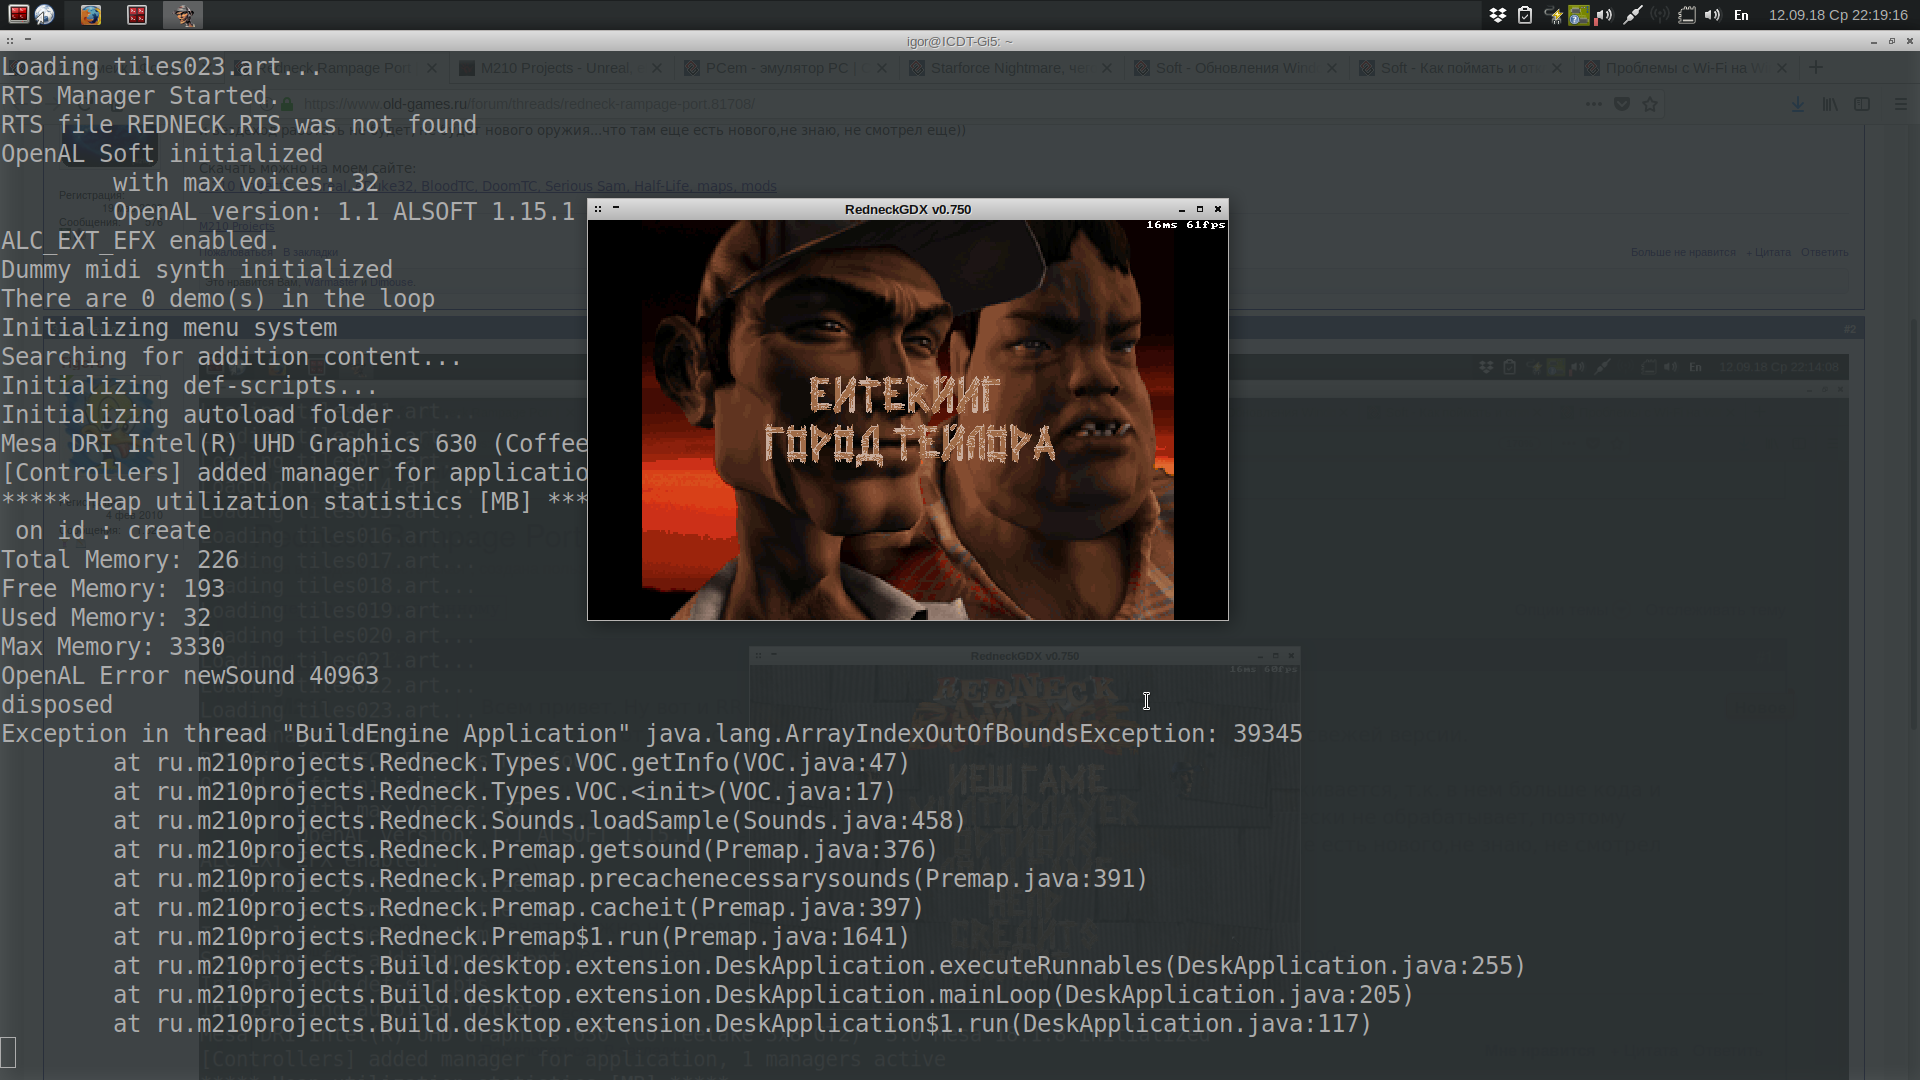
Task: Toggle the En keyboard layout indicator
Action: point(1741,15)
